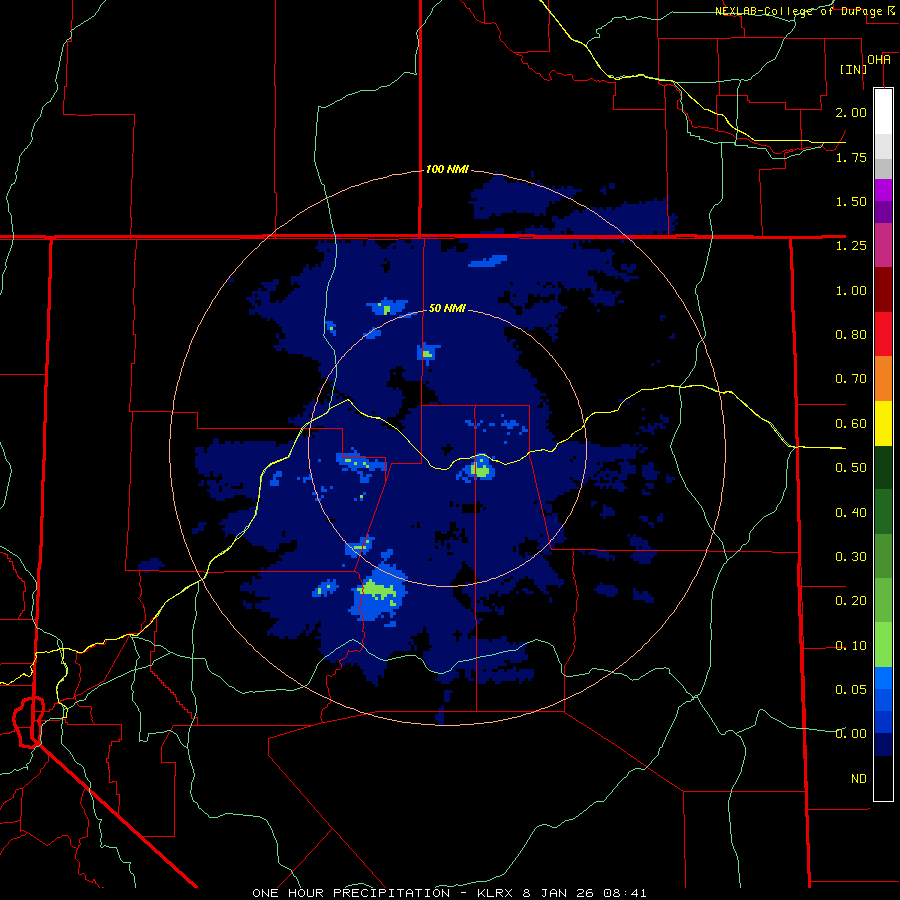The image size is (900, 900).
Task: Click the 0.70 legend value
Action: (851, 379)
